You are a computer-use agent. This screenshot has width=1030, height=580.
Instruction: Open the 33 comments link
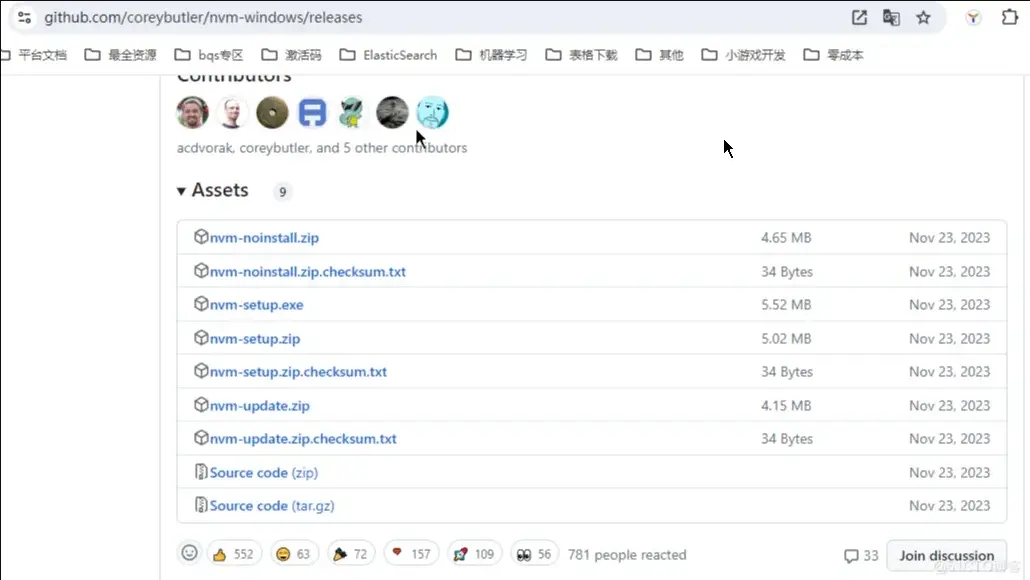(861, 556)
